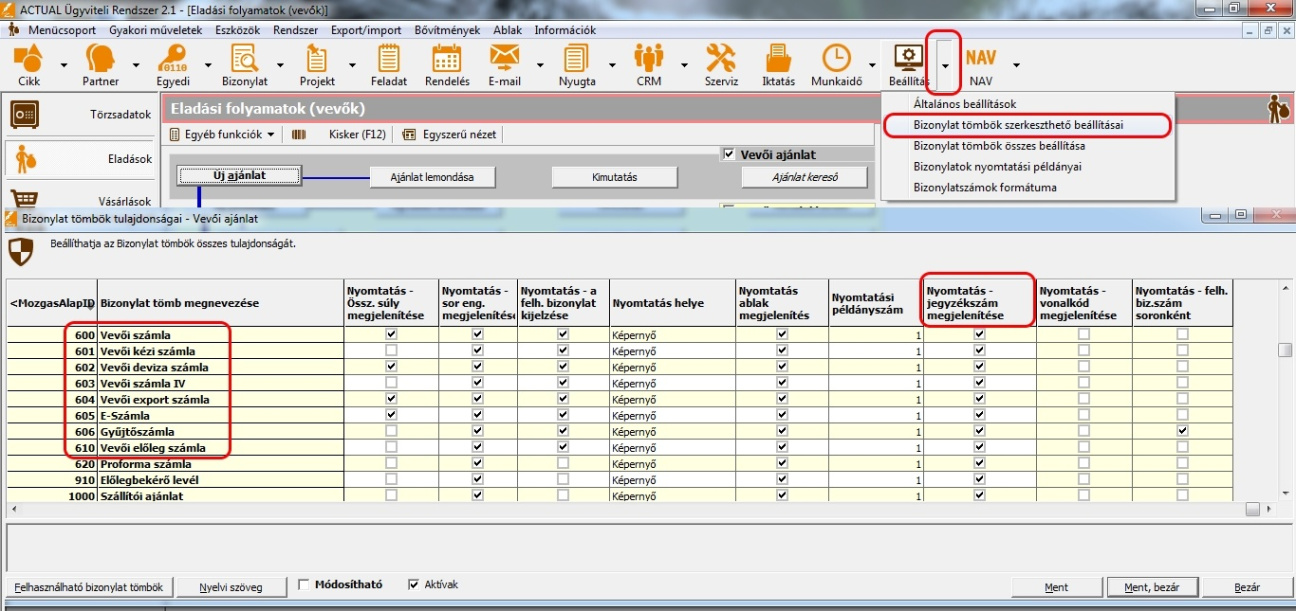The width and height of the screenshot is (1296, 611).
Task: Uncheck the Aktívak checkbox
Action: [414, 585]
